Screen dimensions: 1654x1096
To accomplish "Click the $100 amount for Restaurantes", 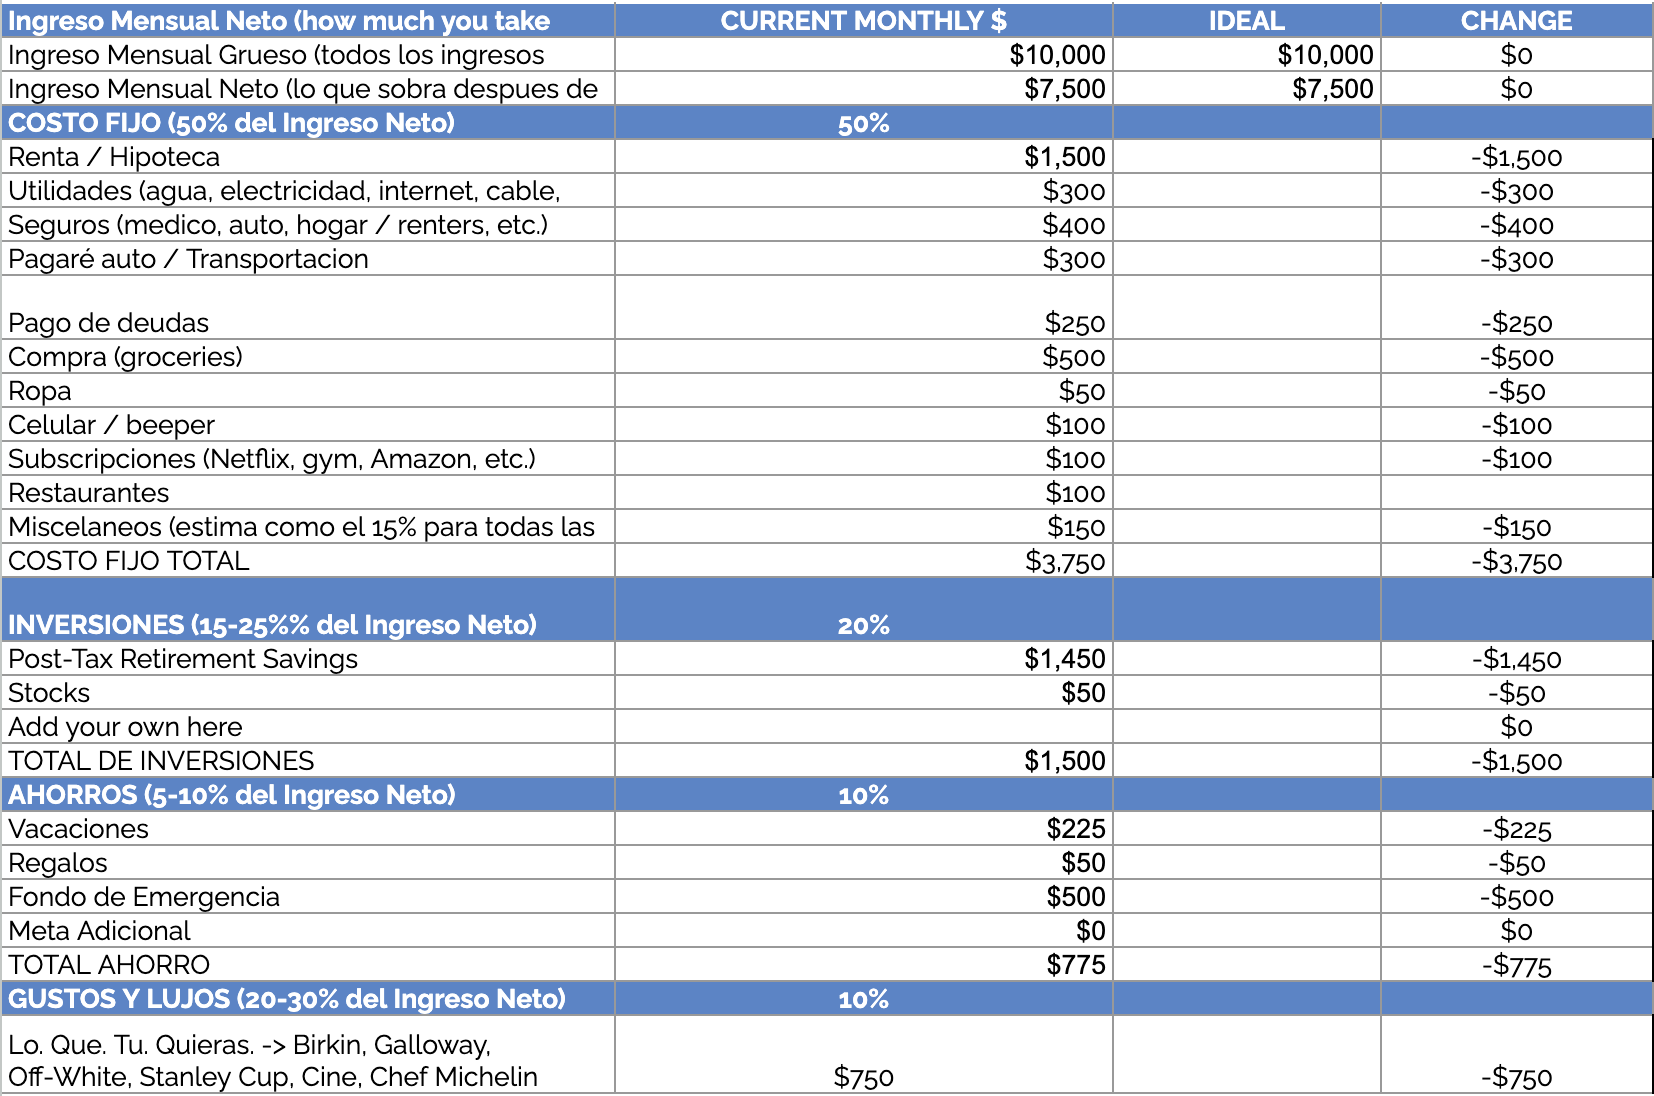I will 1075,493.
